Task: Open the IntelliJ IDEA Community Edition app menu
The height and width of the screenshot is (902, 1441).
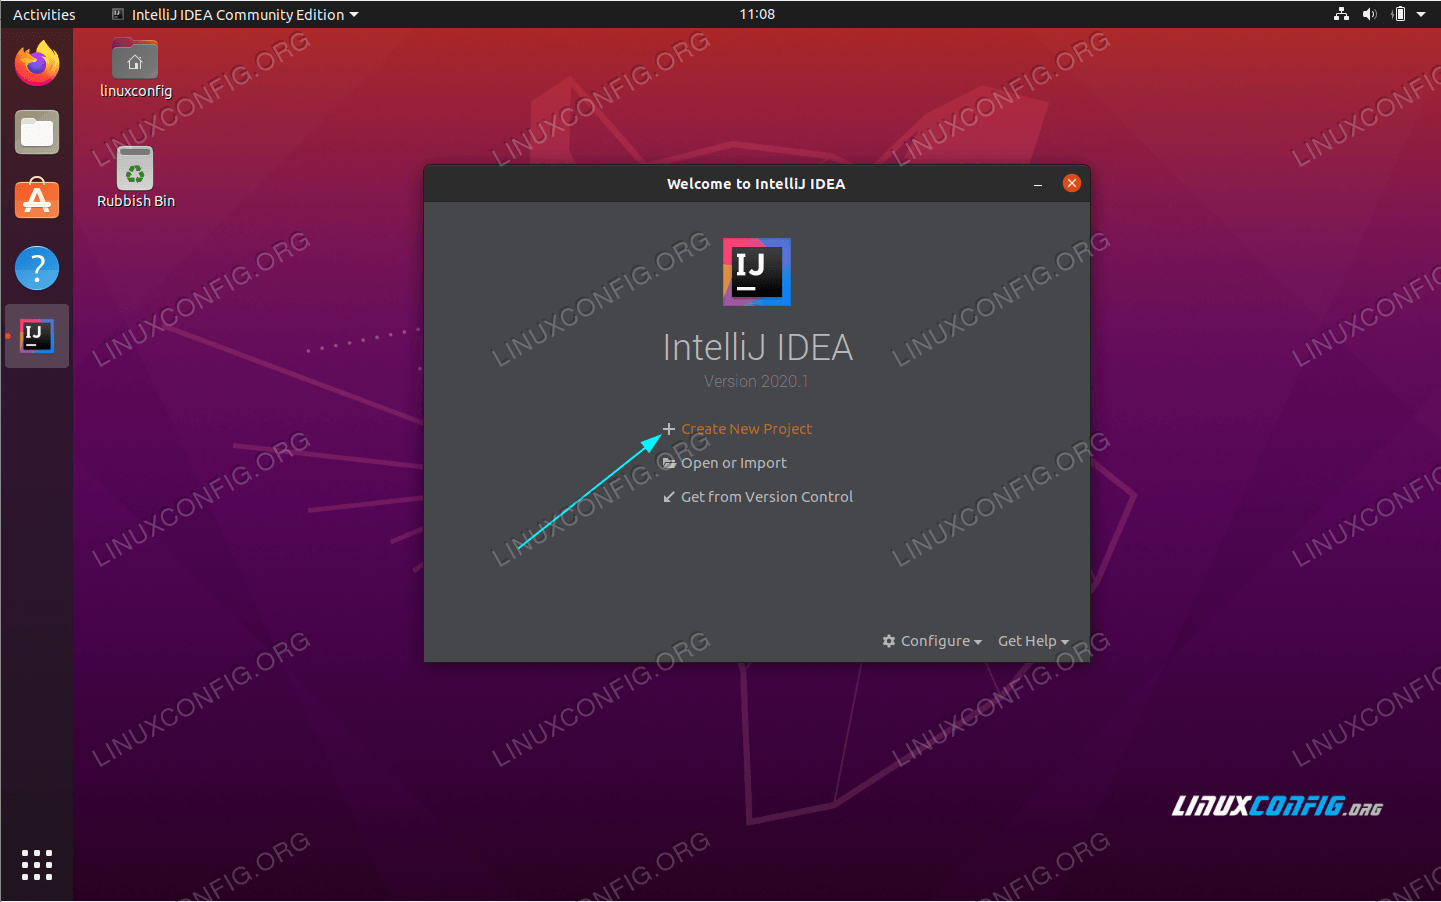Action: [235, 14]
